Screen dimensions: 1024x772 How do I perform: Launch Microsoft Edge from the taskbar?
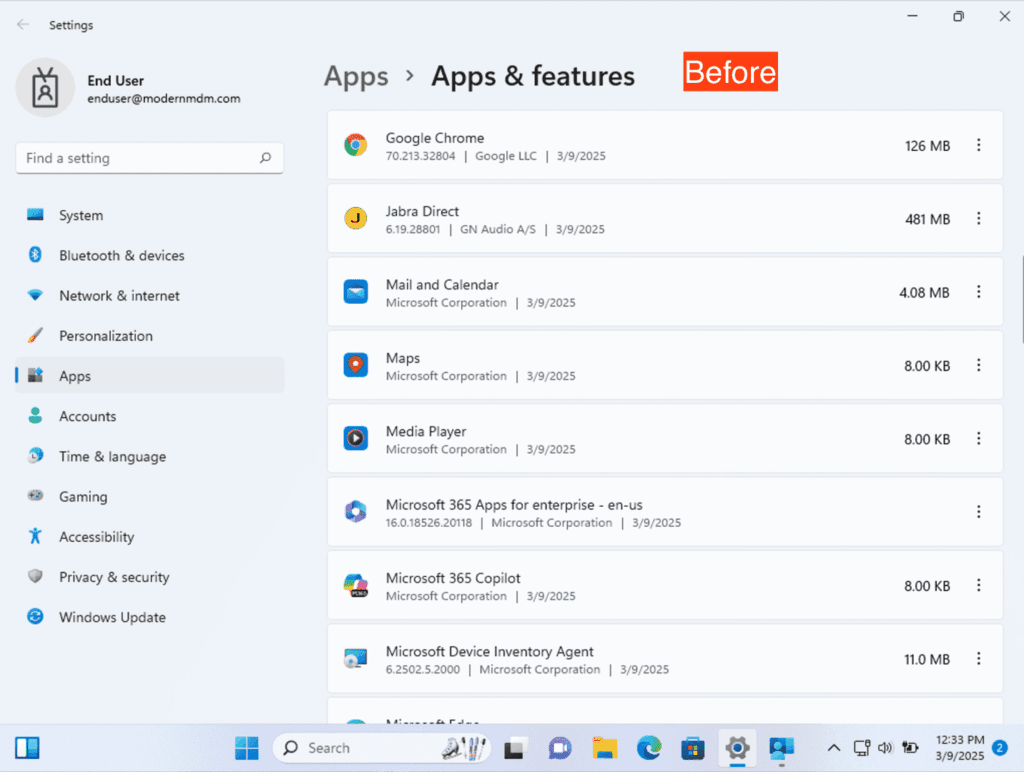[x=649, y=748]
